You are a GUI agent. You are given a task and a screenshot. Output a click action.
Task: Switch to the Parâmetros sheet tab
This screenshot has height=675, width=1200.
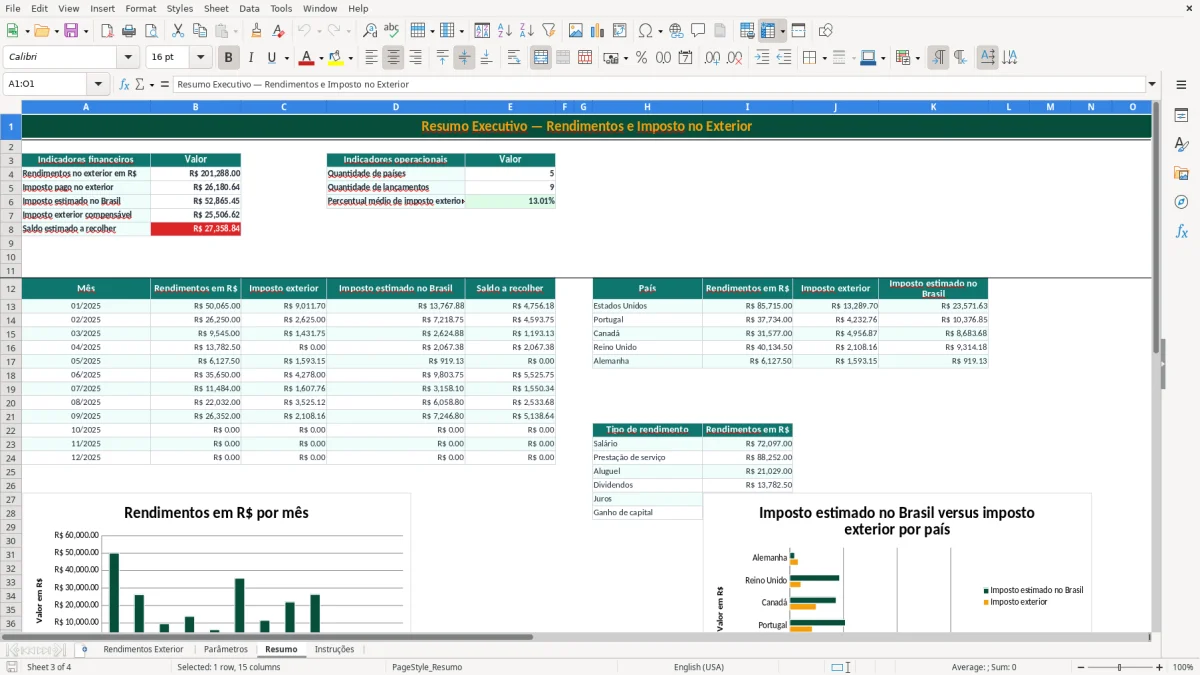(226, 649)
